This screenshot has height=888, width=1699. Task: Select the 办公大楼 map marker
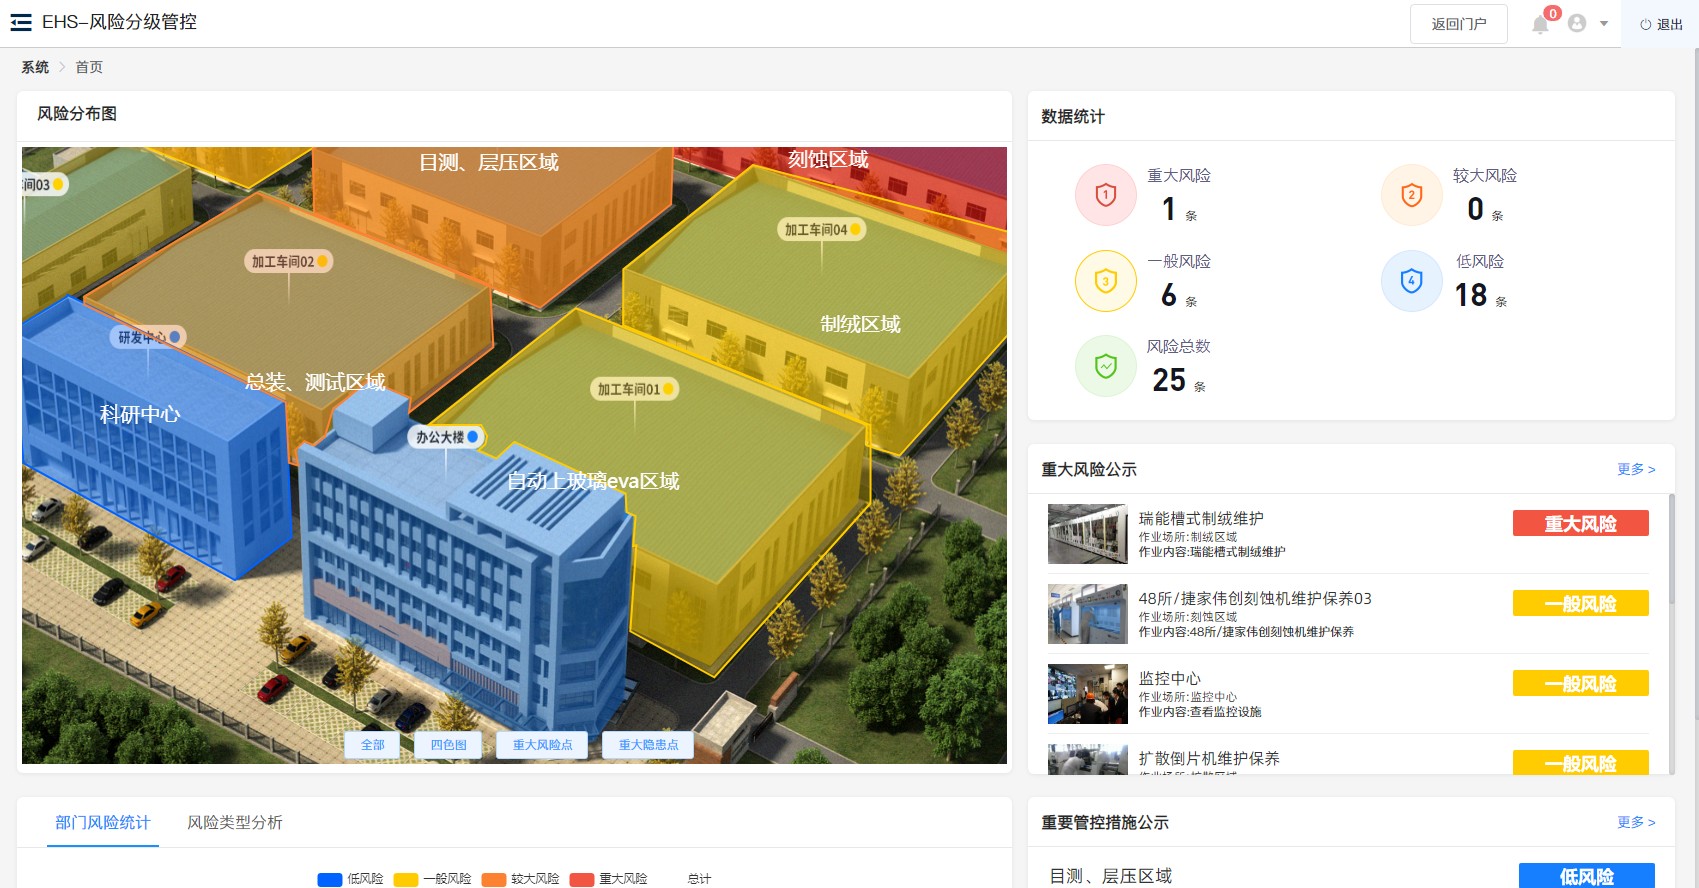pos(446,437)
